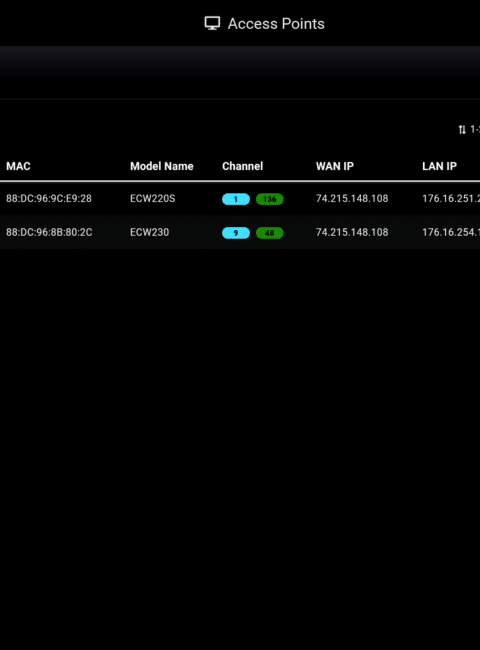Select MAC address 88:DC:96:8B:80:2C
This screenshot has width=480, height=650.
point(49,232)
